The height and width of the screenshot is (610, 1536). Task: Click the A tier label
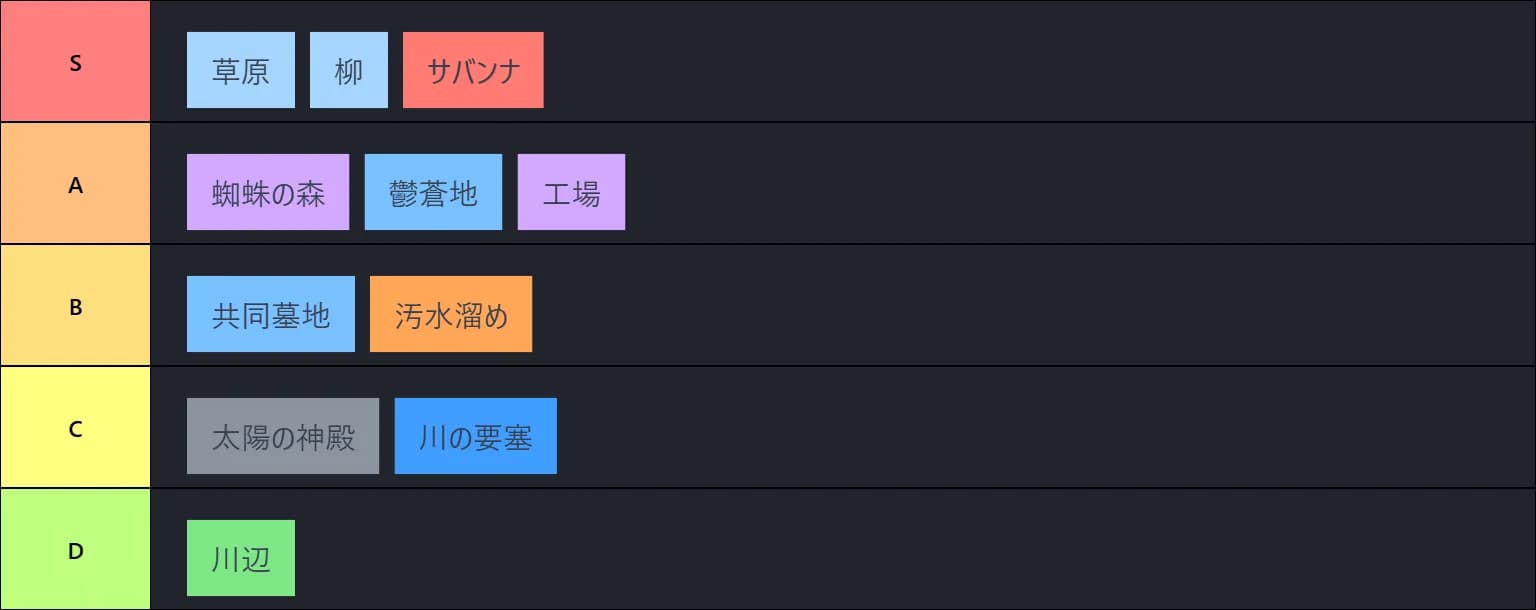(x=75, y=184)
